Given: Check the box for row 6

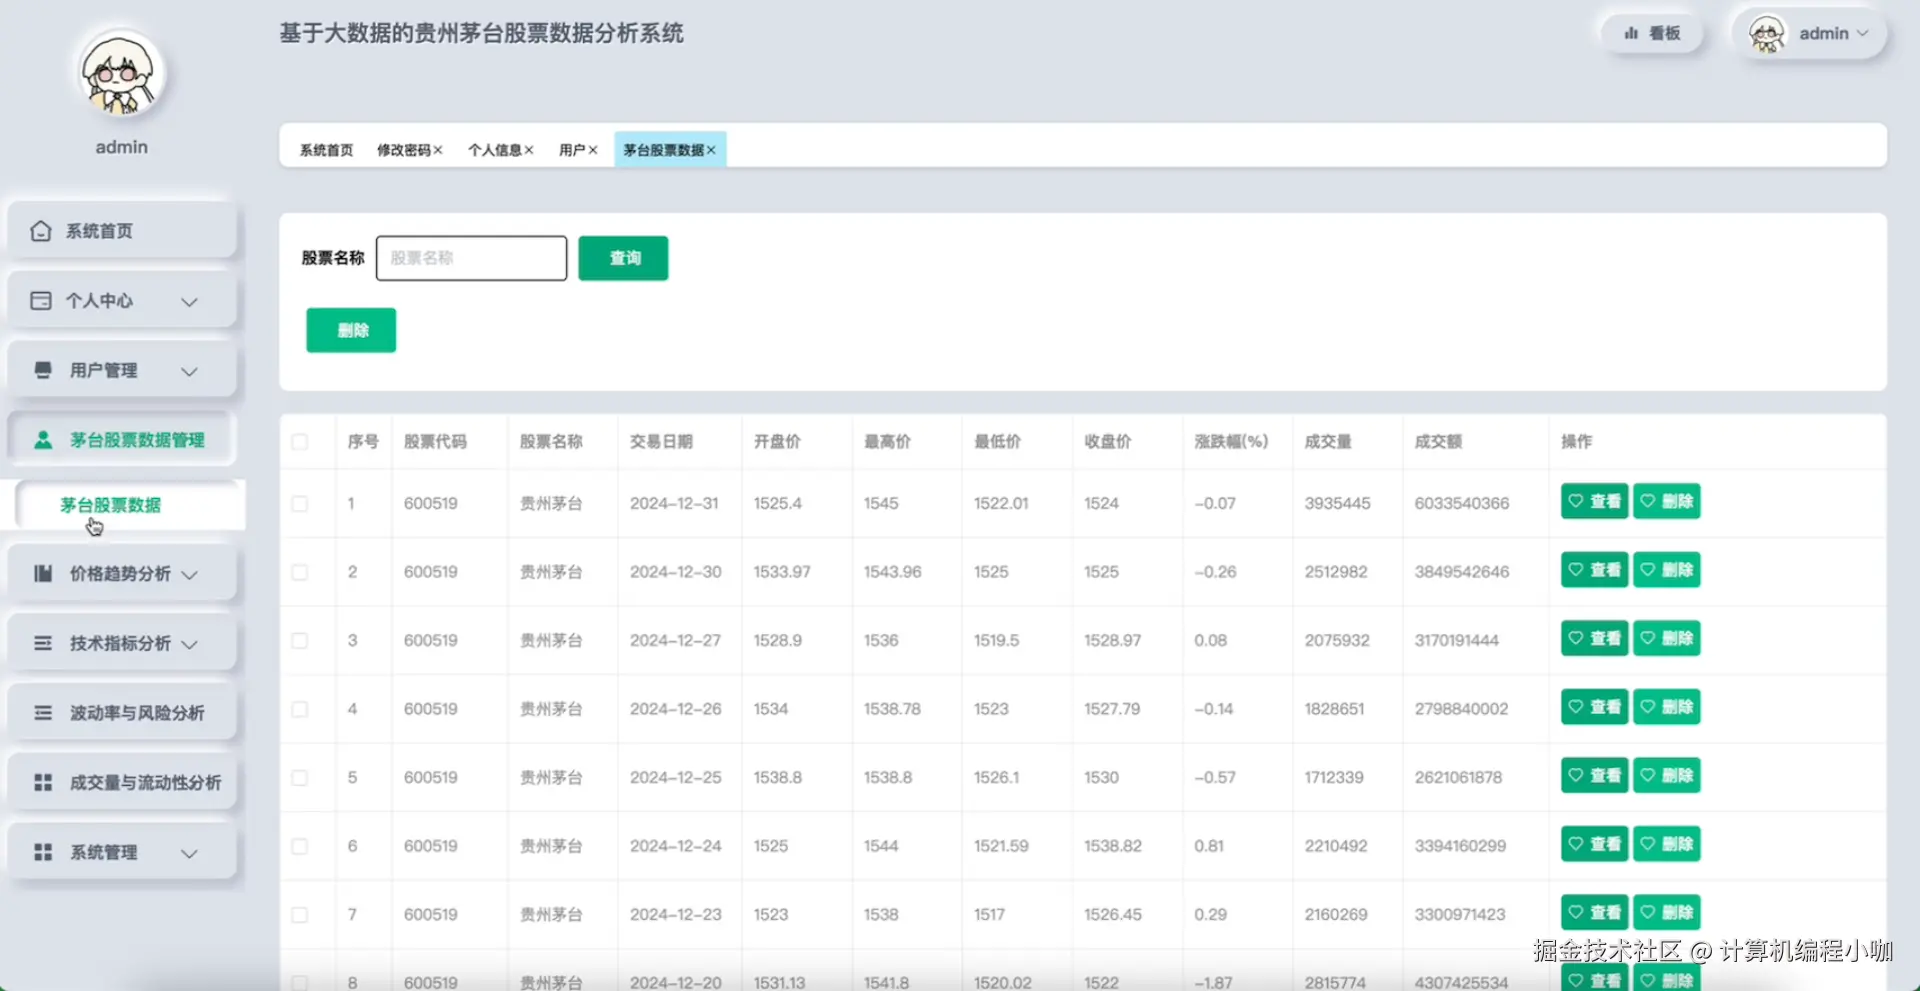Looking at the screenshot, I should pos(300,846).
